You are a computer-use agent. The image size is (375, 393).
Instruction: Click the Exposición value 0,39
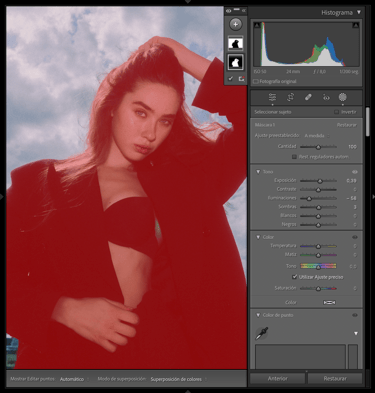coord(351,181)
